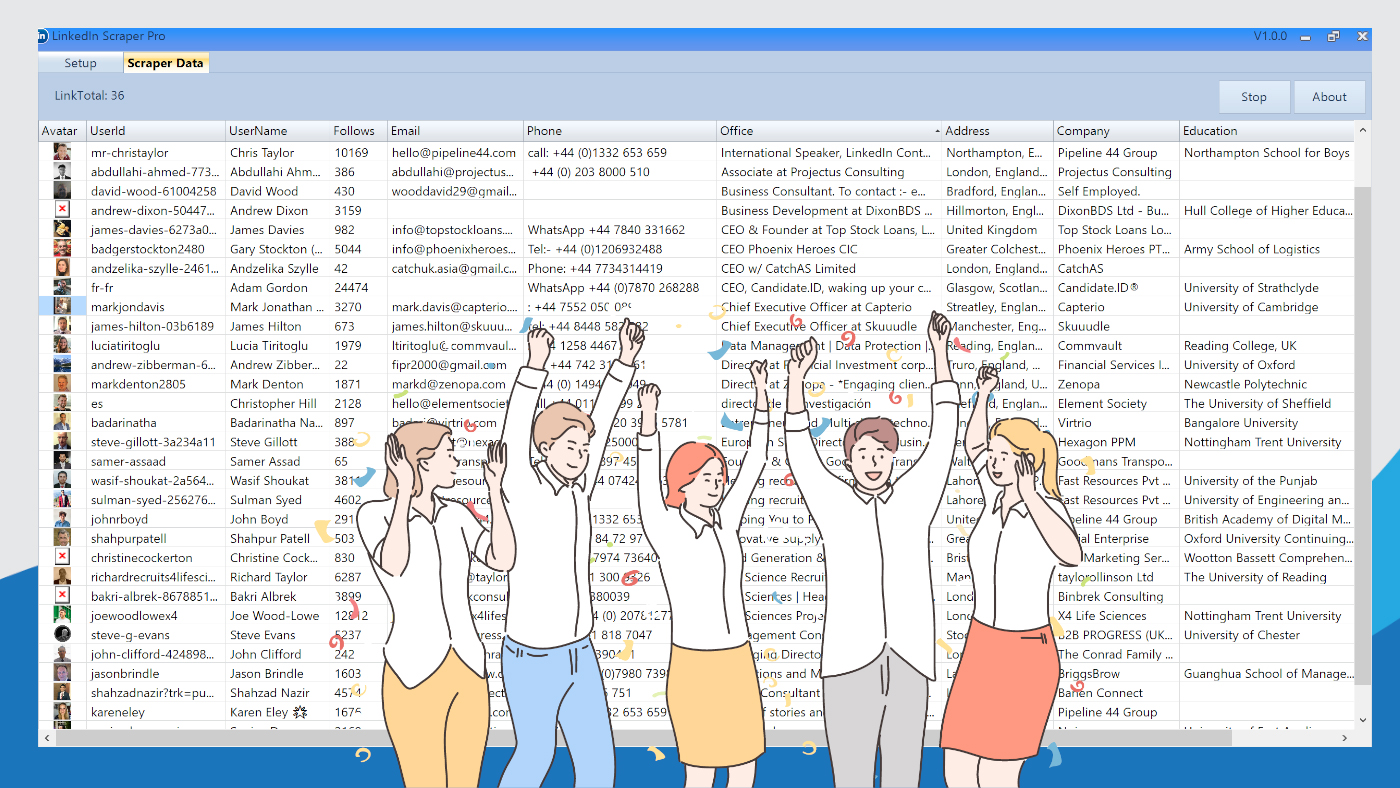Click the Email column header
1400x788 pixels.
pos(455,131)
